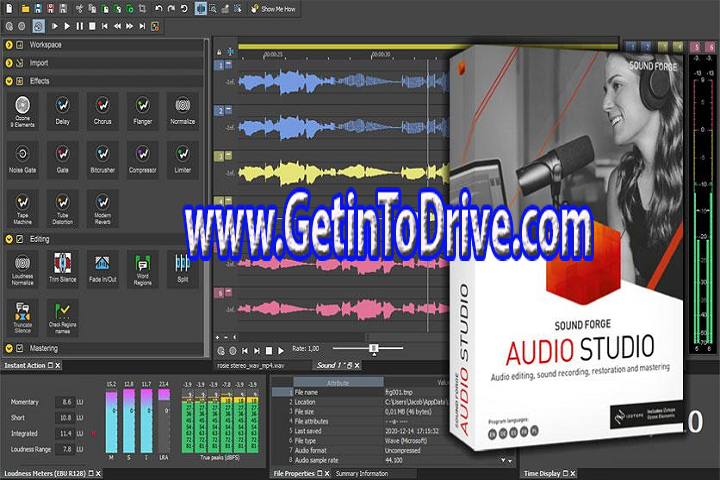This screenshot has height=480, width=720.
Task: Select the File name property row
Action: coord(360,392)
